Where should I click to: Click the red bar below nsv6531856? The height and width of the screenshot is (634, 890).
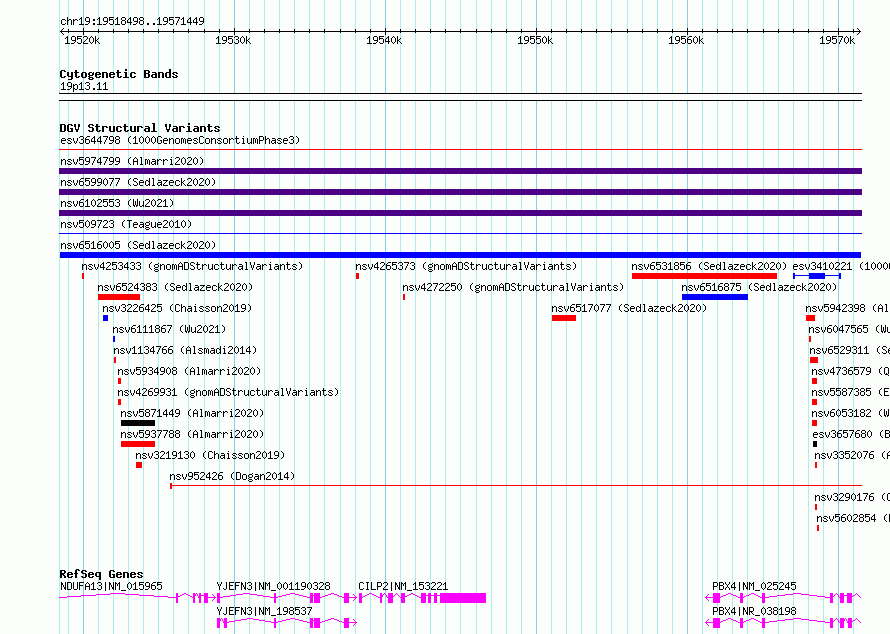(x=704, y=276)
